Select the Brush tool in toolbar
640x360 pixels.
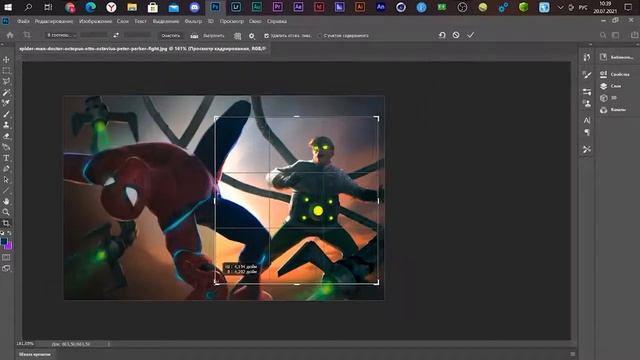6,114
